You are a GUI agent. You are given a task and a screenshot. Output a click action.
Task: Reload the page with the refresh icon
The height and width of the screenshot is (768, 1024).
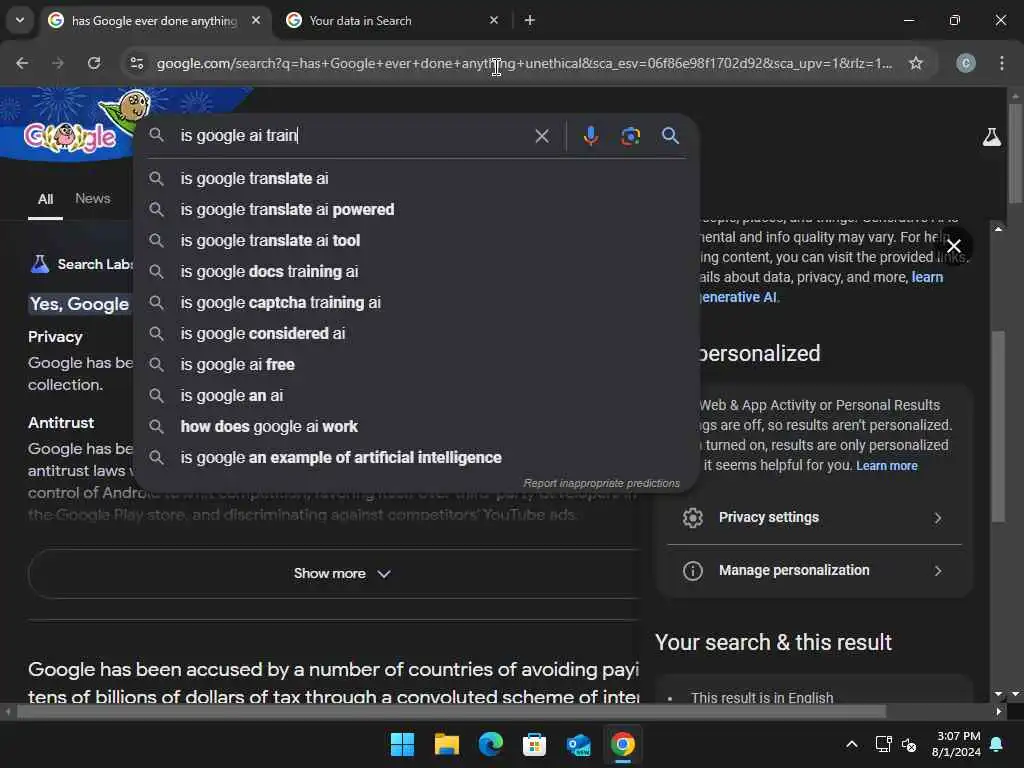(94, 63)
